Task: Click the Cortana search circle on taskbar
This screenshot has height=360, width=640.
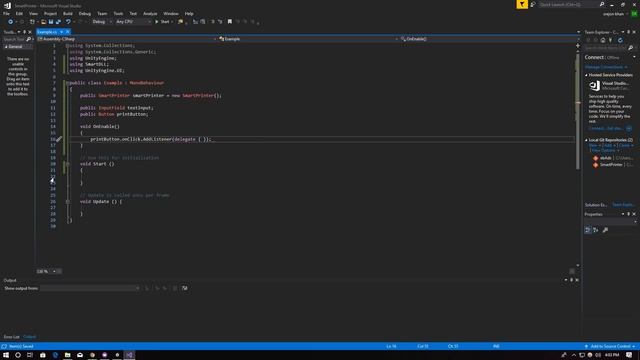Action: [18, 355]
